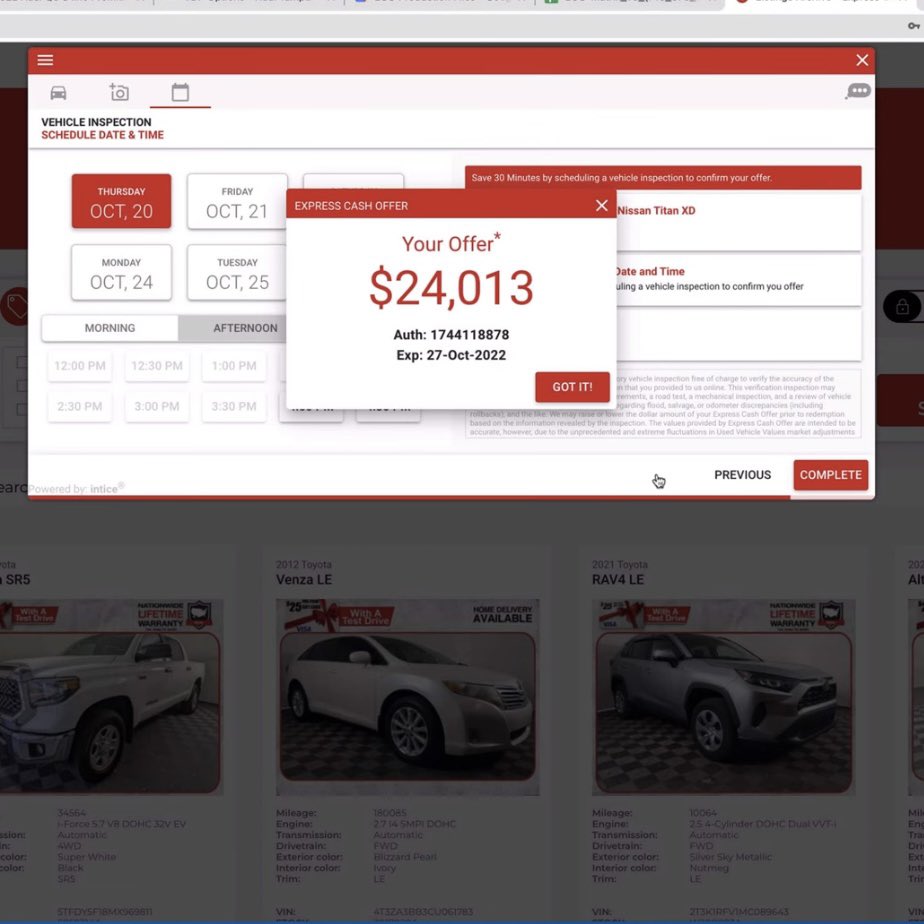Choose Thursday Oct 20 date

(x=121, y=201)
